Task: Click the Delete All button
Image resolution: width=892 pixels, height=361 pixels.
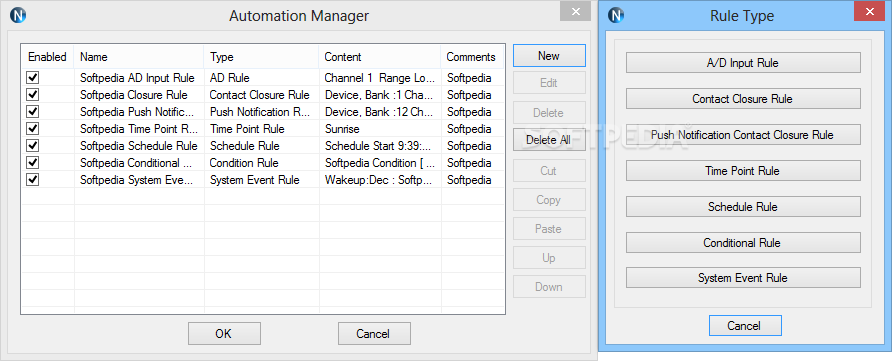Action: click(x=549, y=140)
